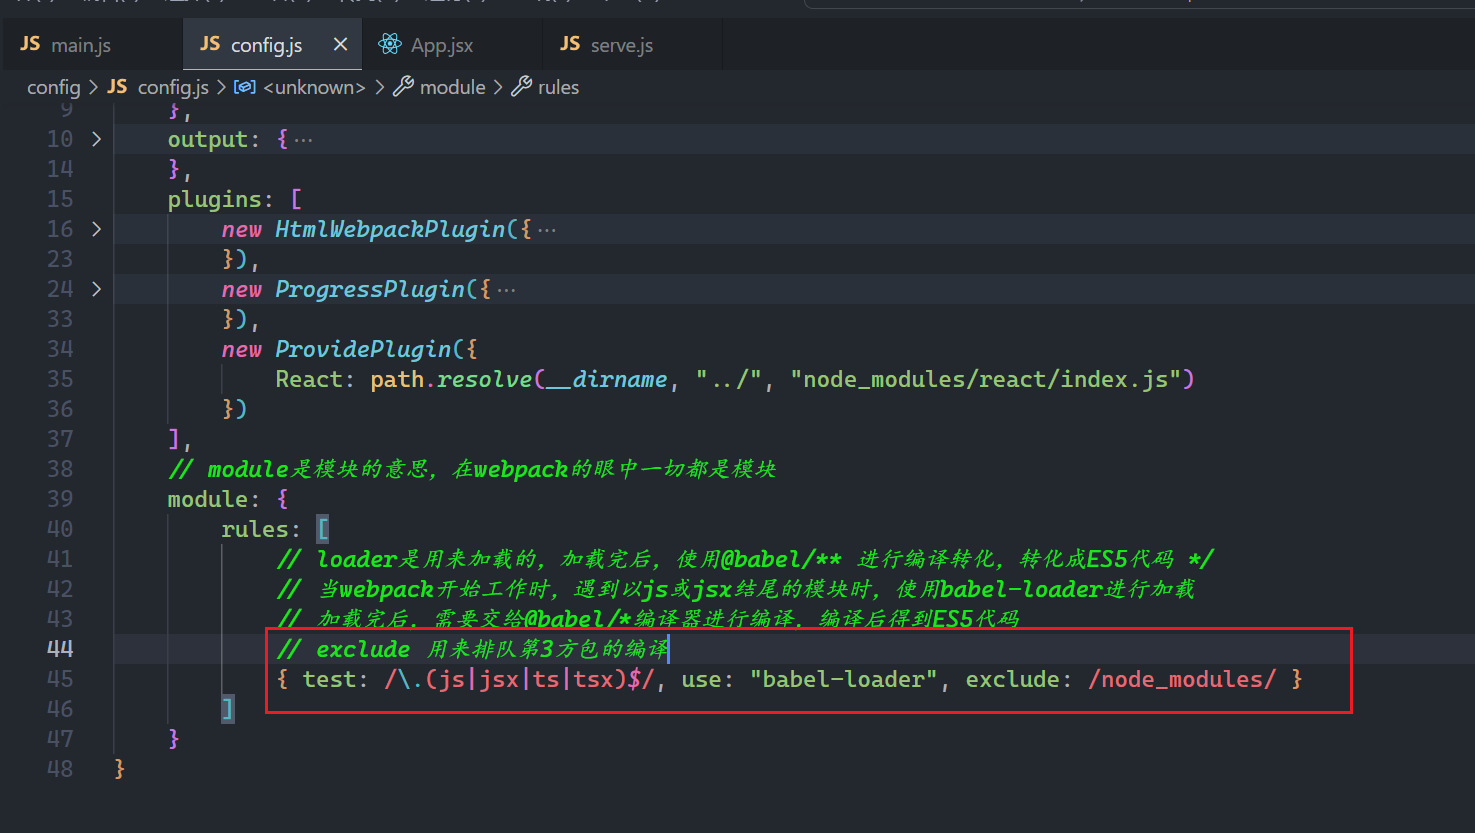Click the output key on line 10
This screenshot has width=1475, height=833.
coord(207,139)
